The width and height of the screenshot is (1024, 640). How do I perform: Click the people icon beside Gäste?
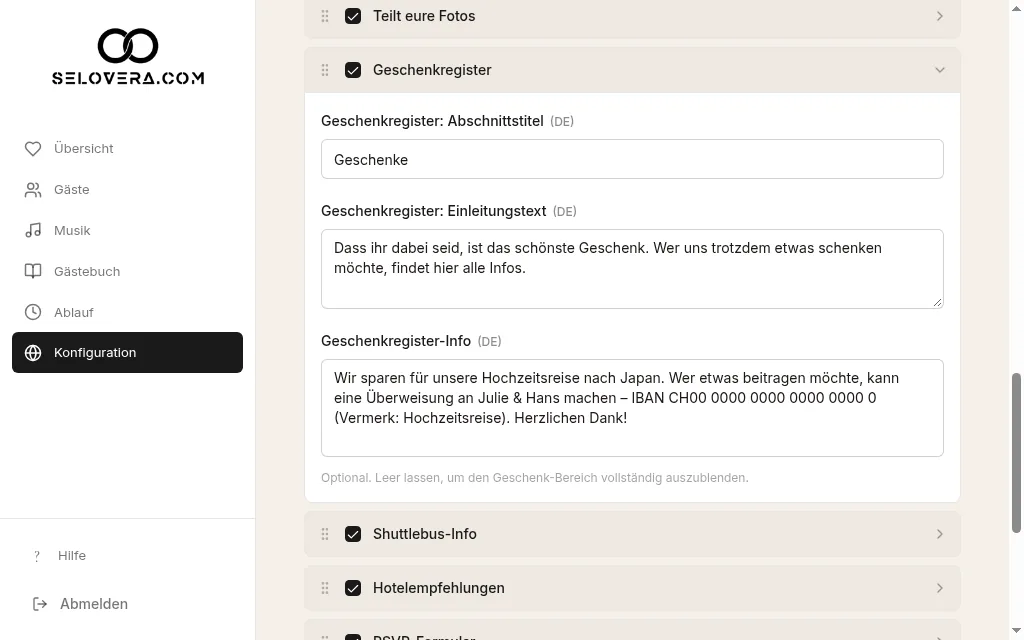[33, 189]
